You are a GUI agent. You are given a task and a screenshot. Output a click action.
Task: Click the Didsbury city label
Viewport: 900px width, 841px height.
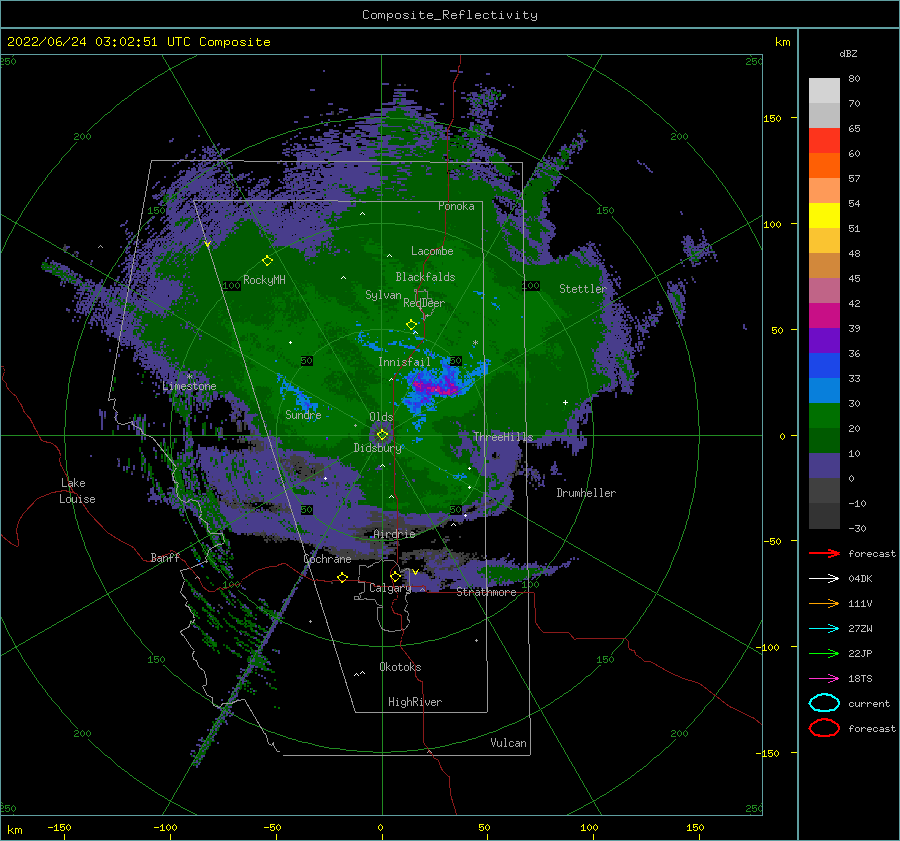[x=378, y=448]
